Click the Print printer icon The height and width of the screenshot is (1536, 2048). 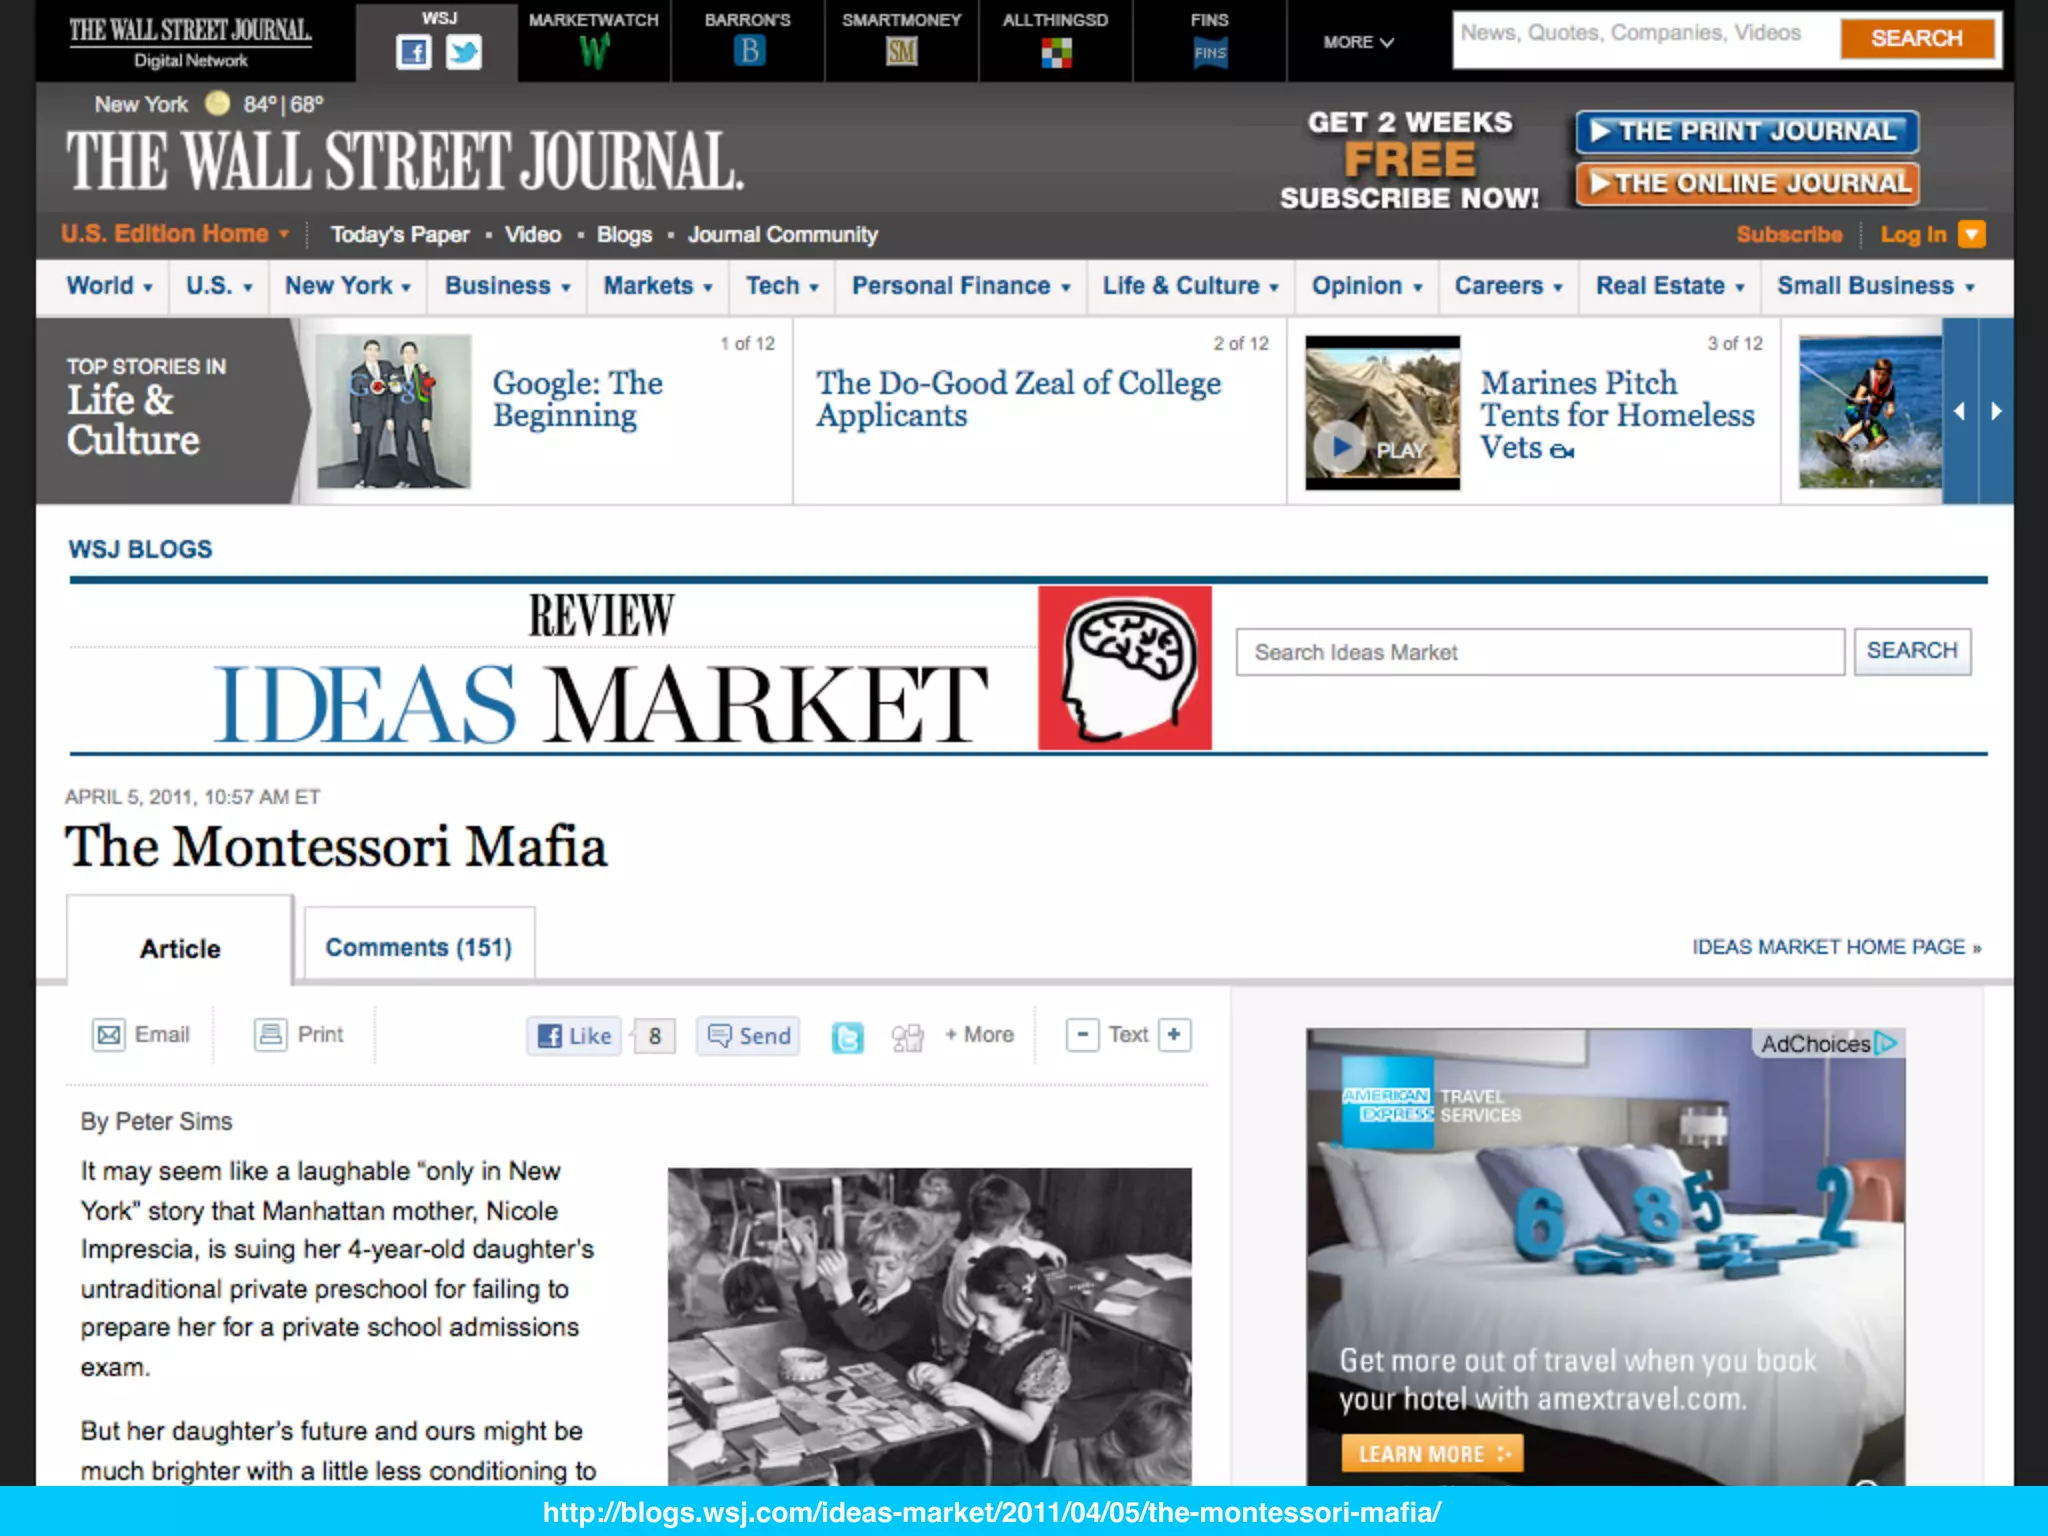(x=270, y=1034)
